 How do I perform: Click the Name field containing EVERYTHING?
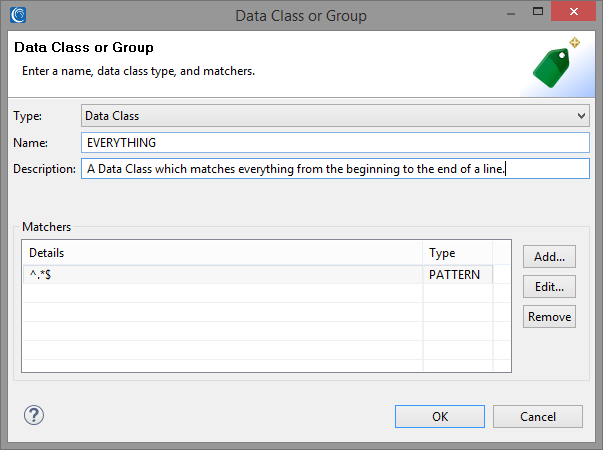pos(335,143)
